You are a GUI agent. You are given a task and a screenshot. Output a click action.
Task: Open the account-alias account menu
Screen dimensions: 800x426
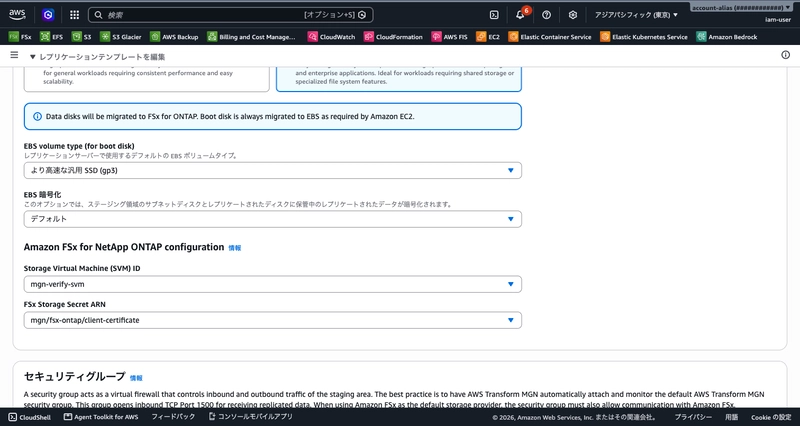[x=742, y=8]
